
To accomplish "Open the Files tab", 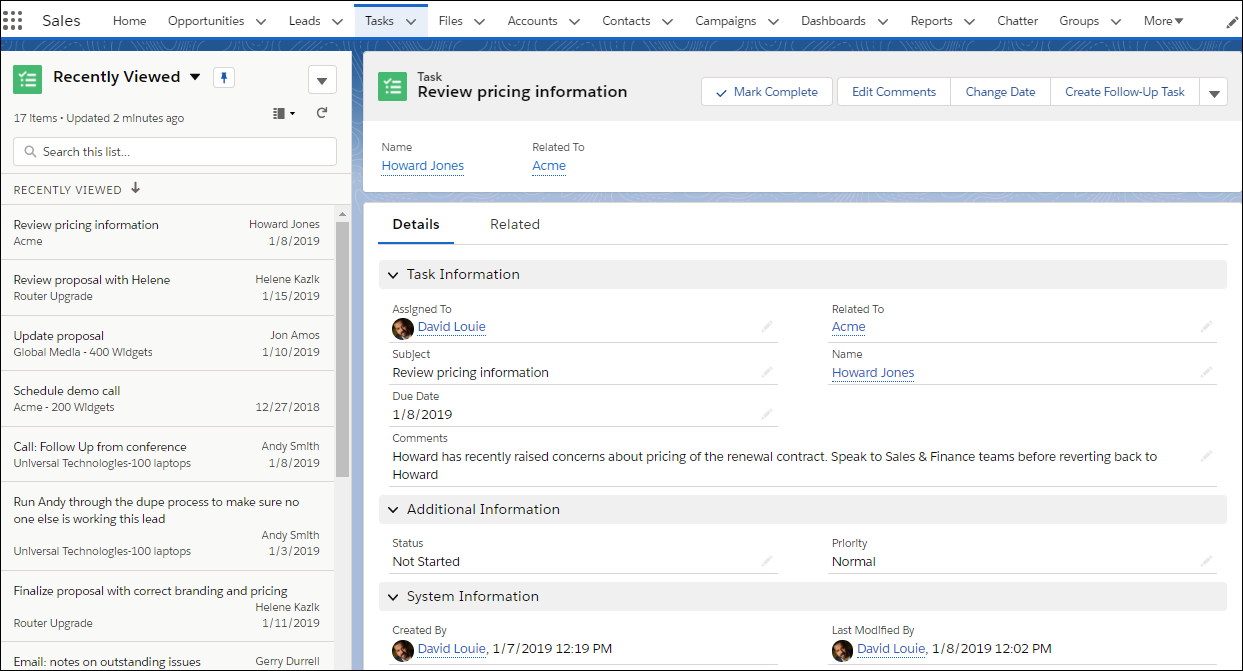I will point(450,21).
